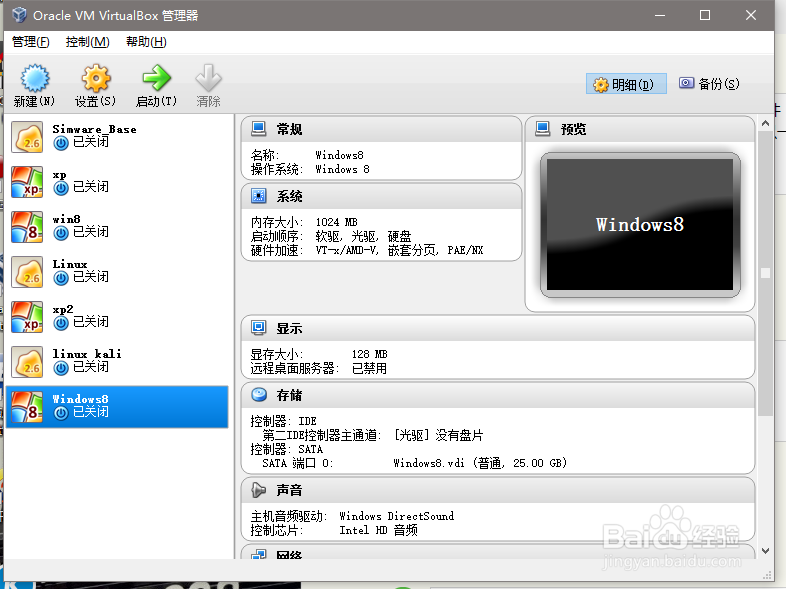Click the xp2 machine's Windows XP icon
This screenshot has width=786, height=589.
click(27, 317)
